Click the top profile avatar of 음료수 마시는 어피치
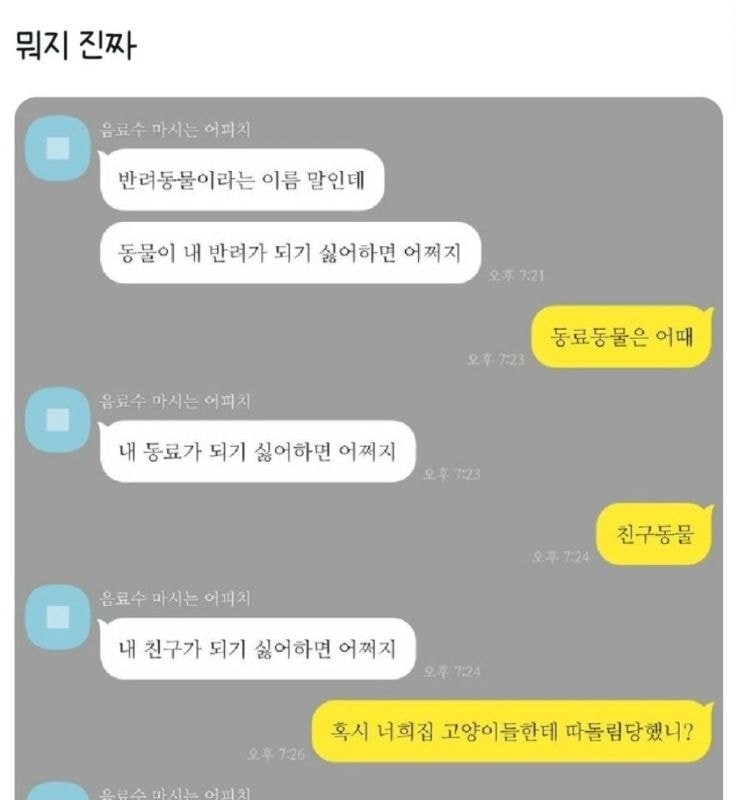736x800 pixels. point(58,148)
